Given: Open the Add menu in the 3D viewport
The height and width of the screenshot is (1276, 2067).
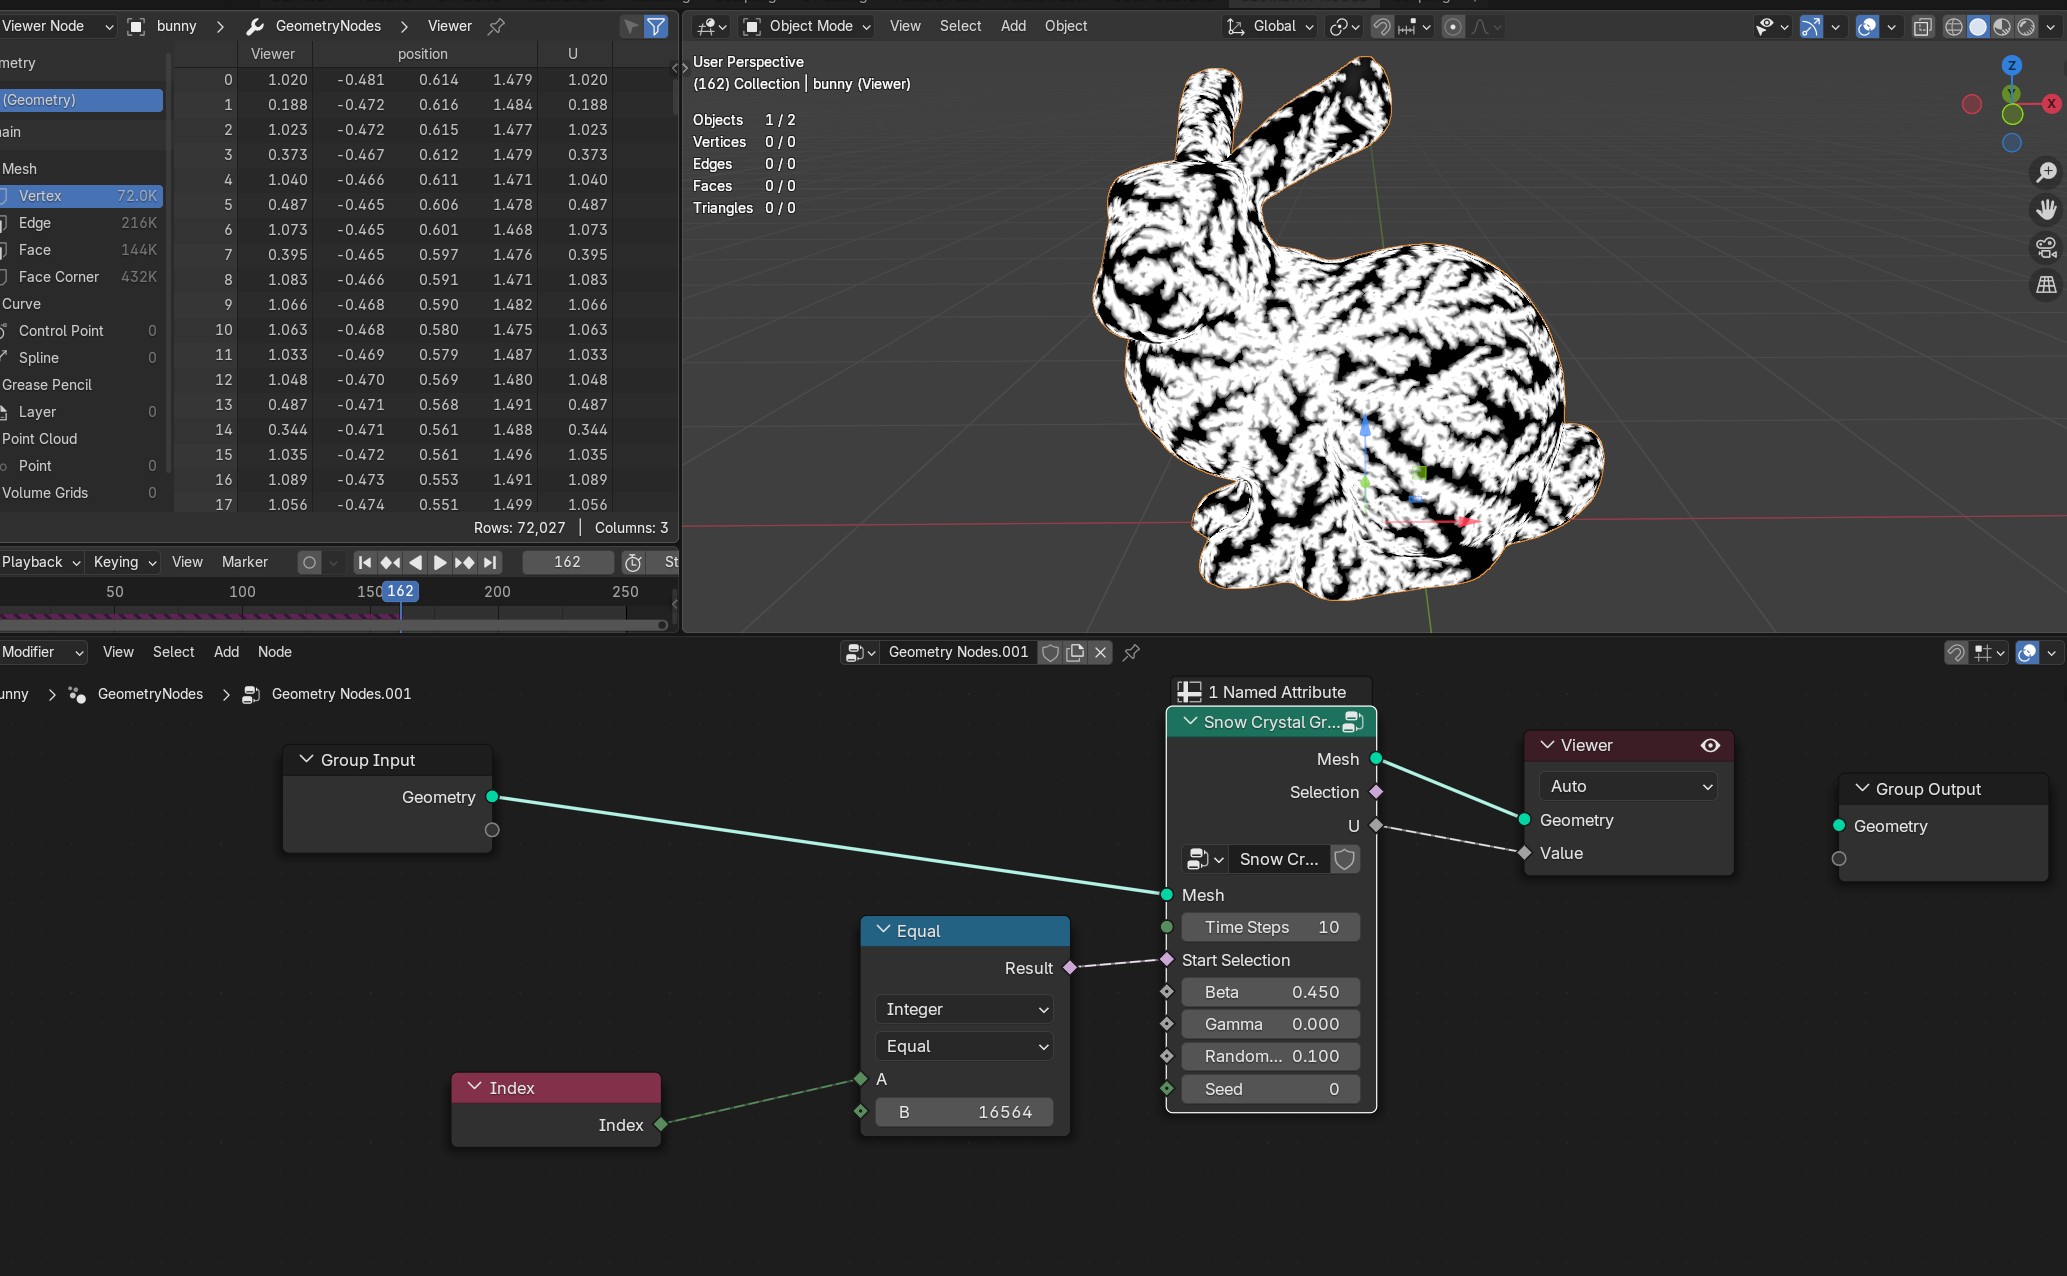Looking at the screenshot, I should (x=1013, y=27).
